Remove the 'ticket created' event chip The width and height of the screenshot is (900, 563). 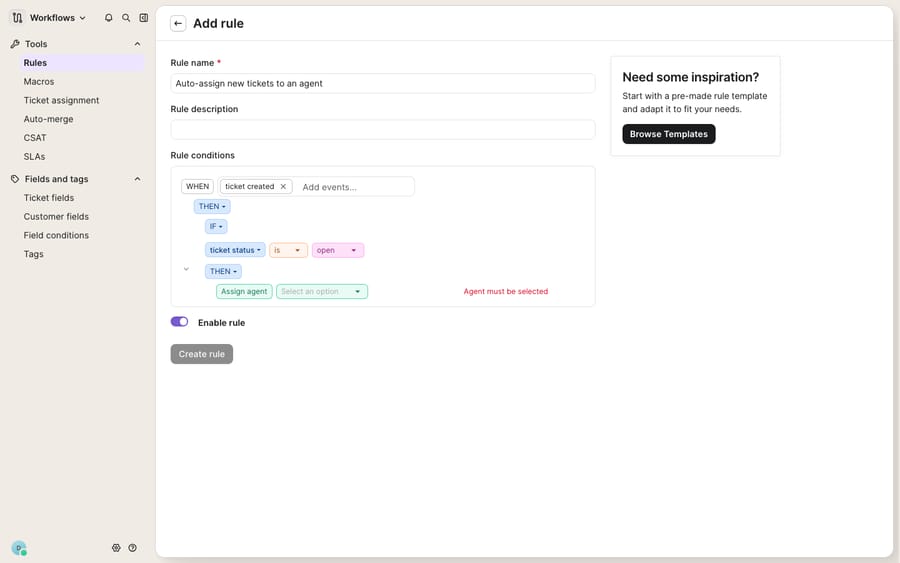pos(283,187)
